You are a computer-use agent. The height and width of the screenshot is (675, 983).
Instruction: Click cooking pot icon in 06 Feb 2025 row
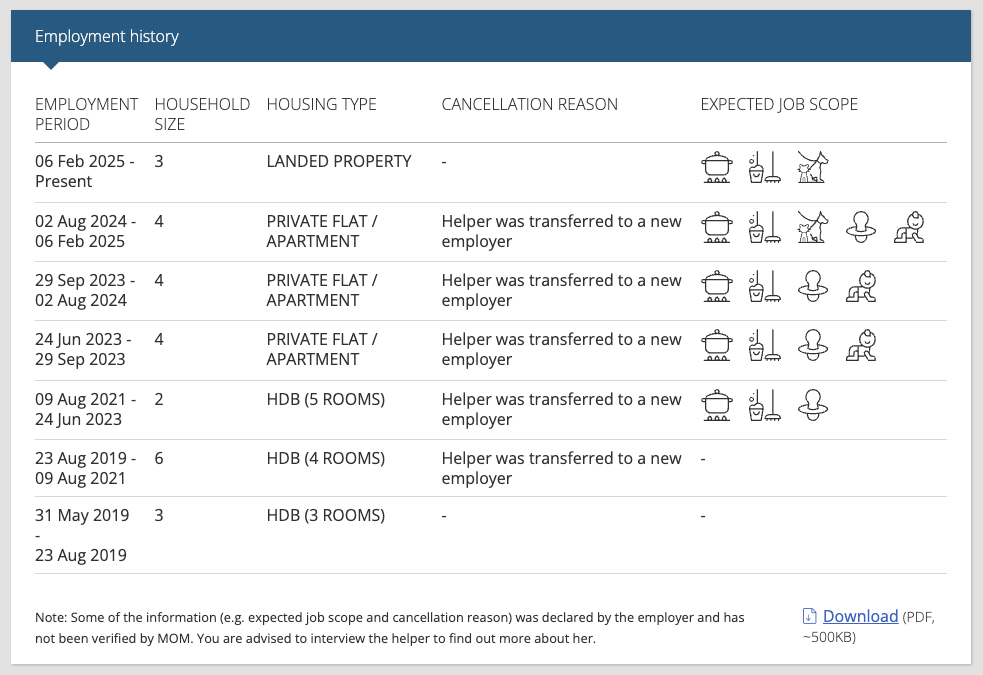pyautogui.click(x=717, y=167)
